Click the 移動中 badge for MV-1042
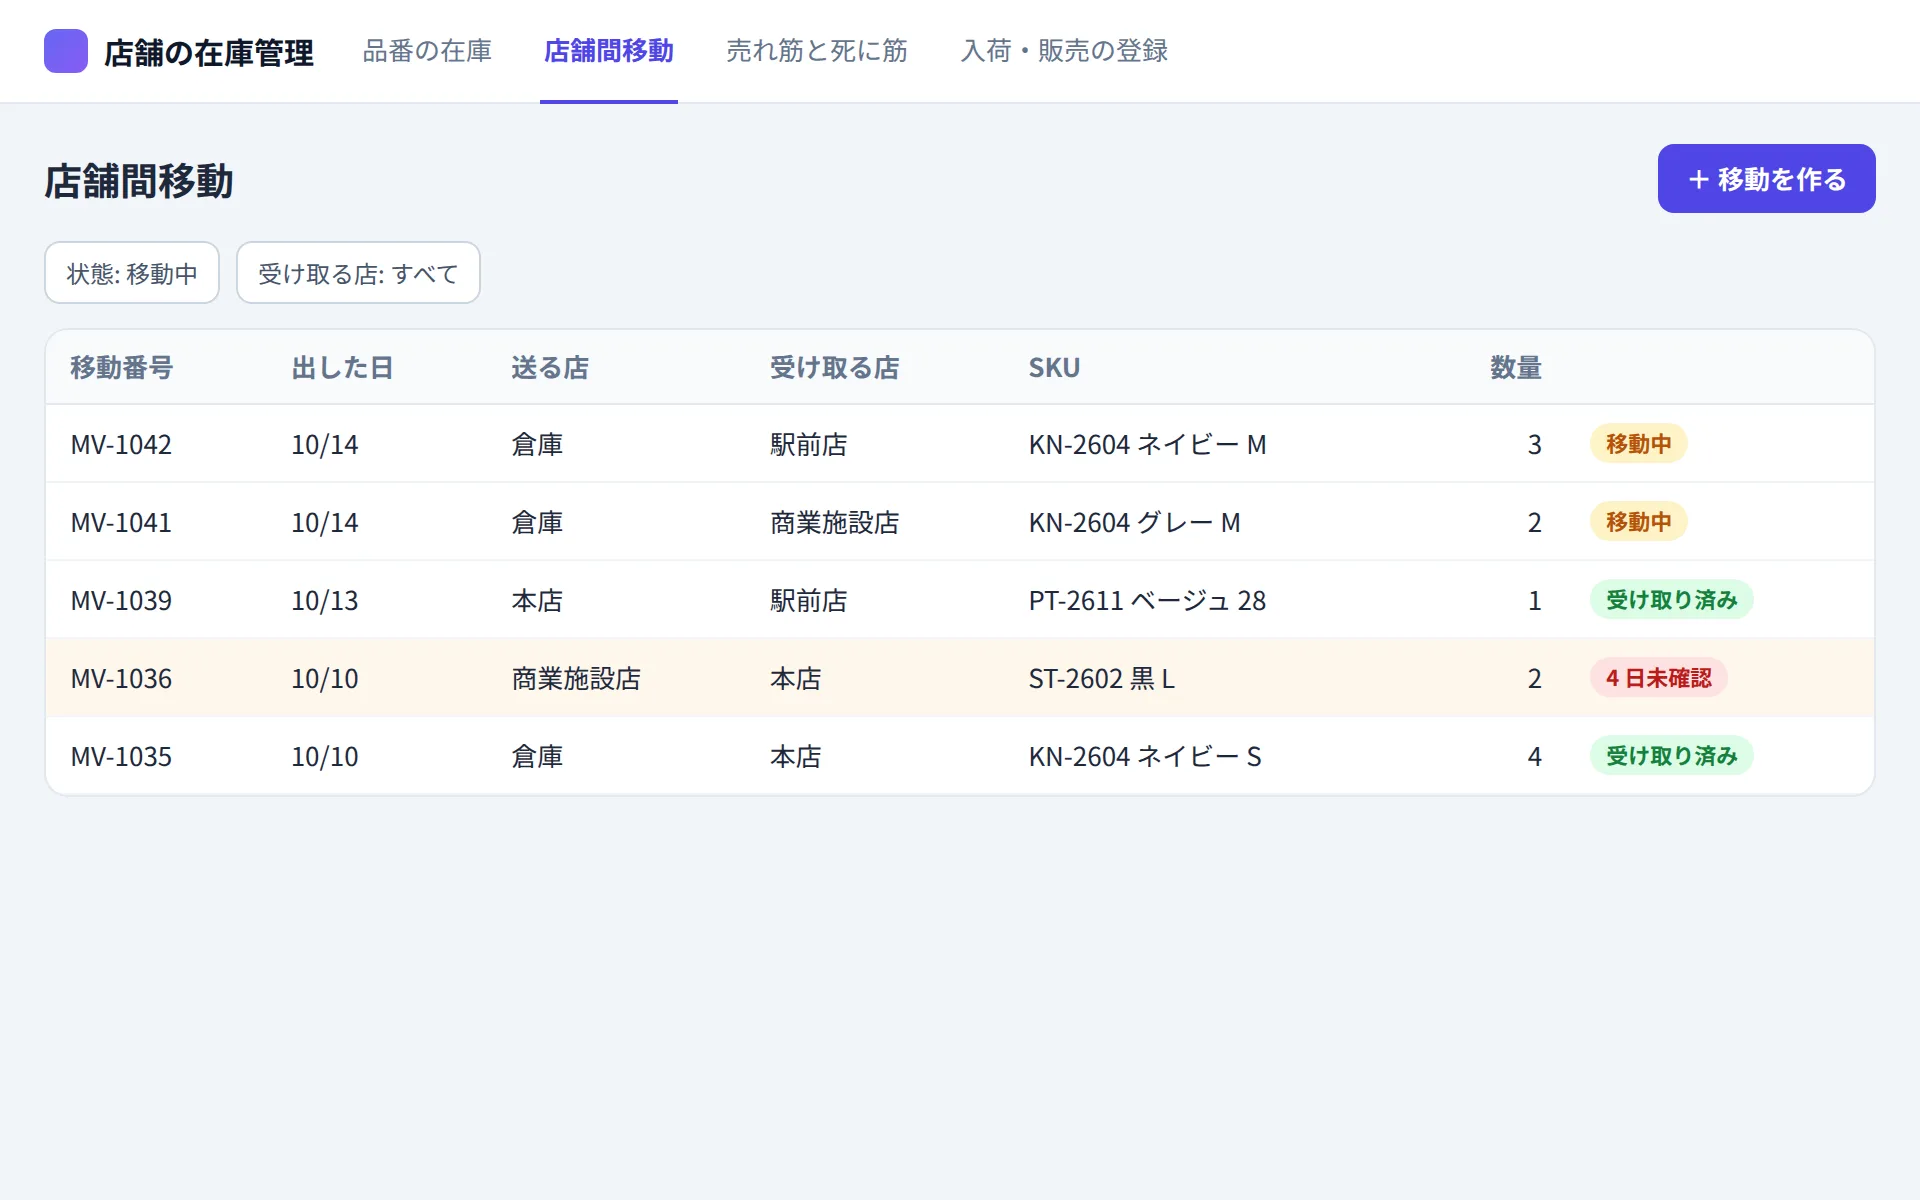Image resolution: width=1920 pixels, height=1200 pixels. [x=1639, y=444]
